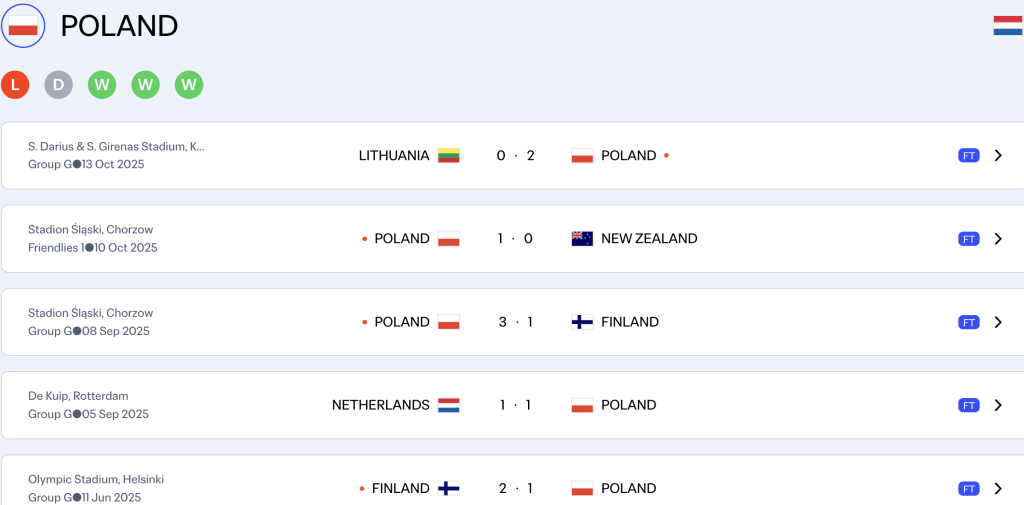
Task: Click the Lithuania flag icon
Action: point(448,156)
